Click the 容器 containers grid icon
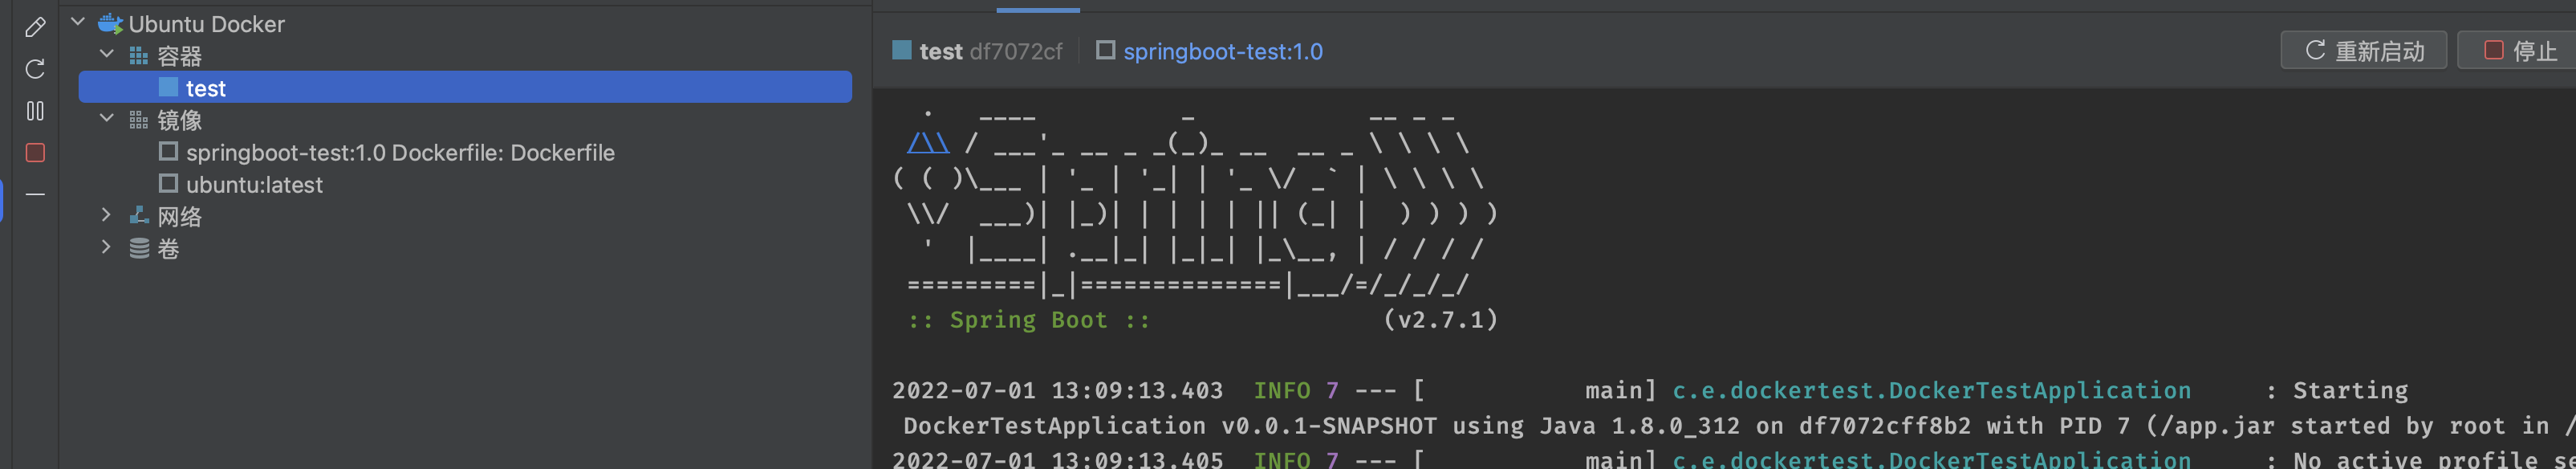 coord(139,56)
